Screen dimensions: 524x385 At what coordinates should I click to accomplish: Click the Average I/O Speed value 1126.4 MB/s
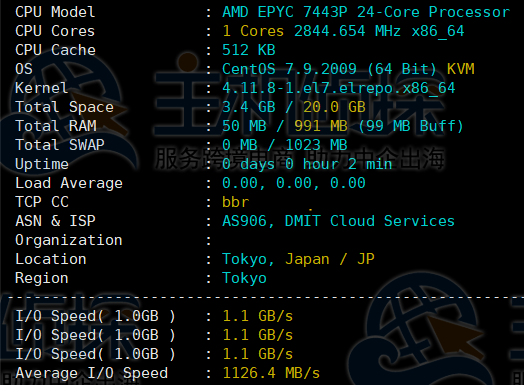tap(271, 373)
